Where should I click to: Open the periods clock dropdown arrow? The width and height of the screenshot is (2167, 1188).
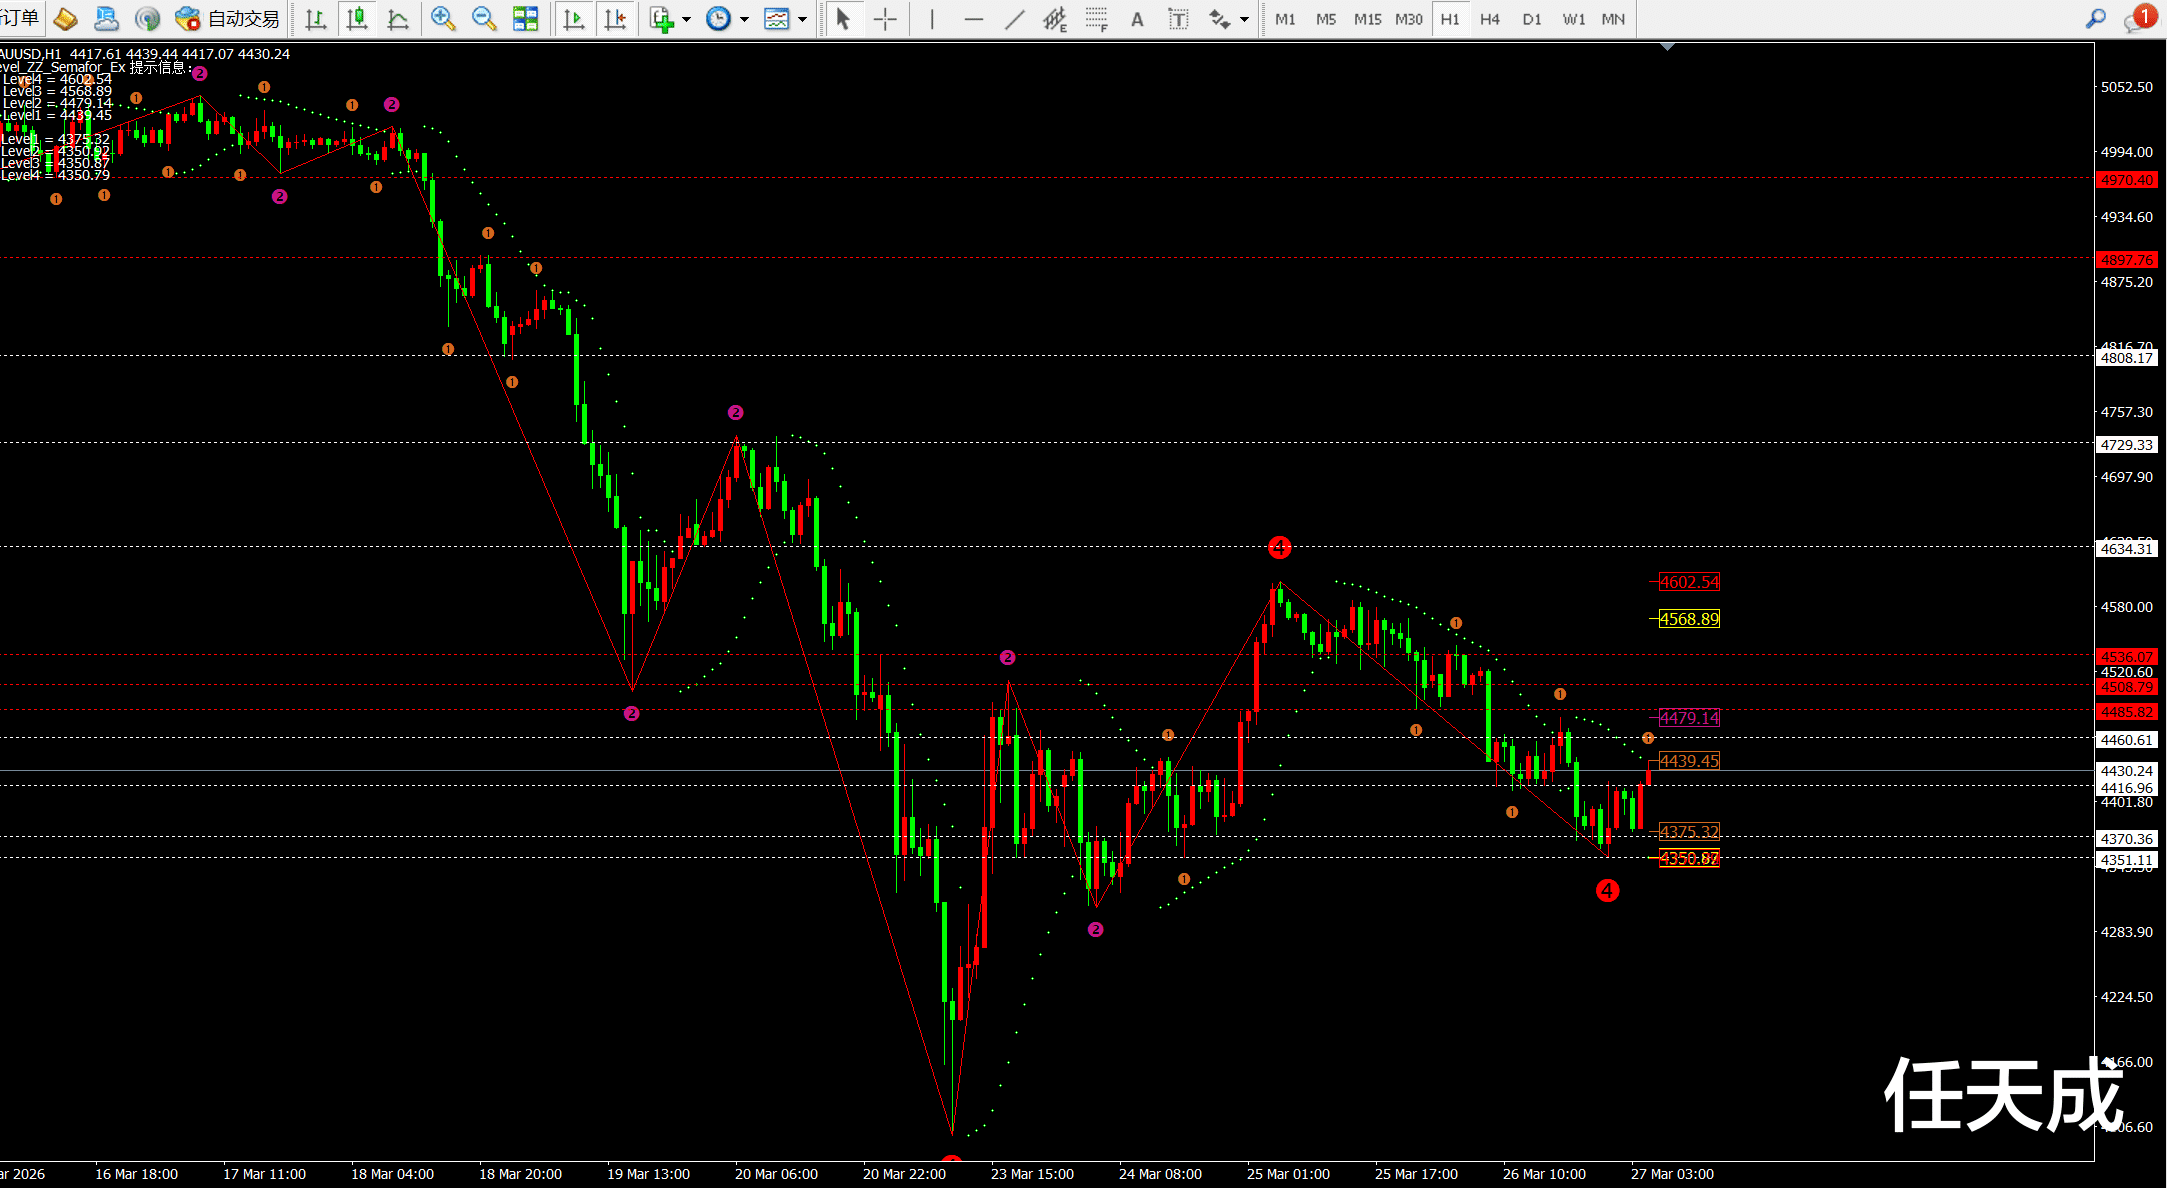(x=744, y=19)
